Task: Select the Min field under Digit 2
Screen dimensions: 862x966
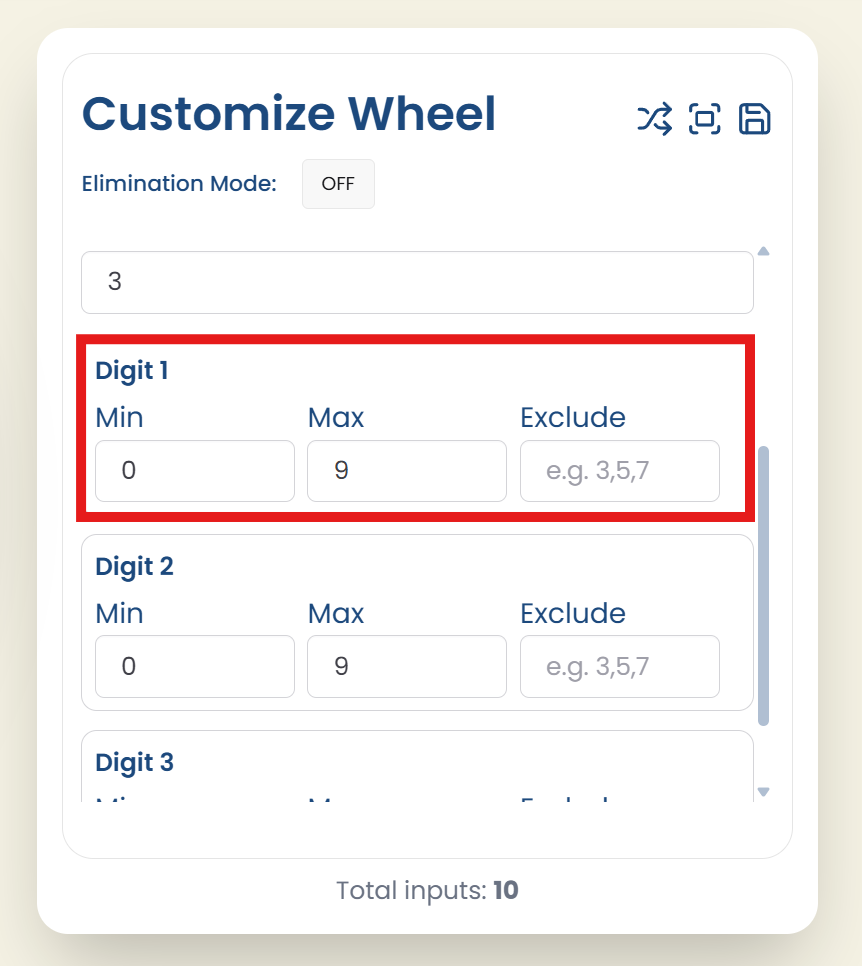Action: coord(194,666)
